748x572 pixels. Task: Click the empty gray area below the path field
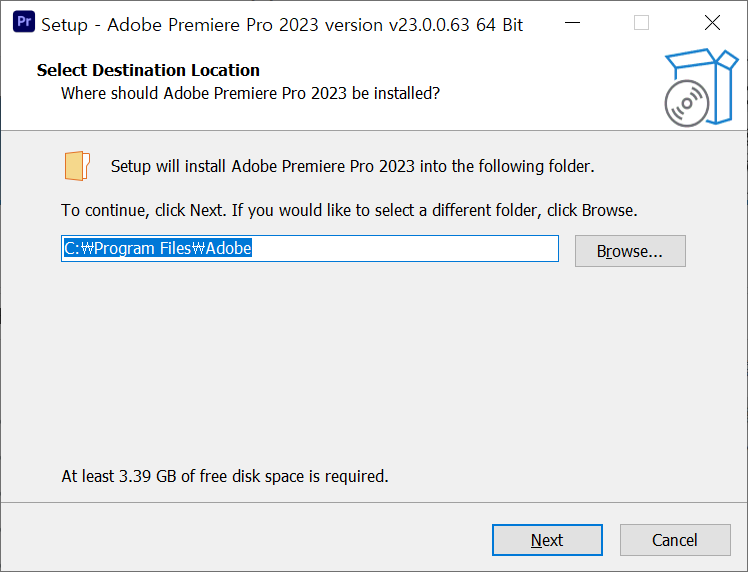(x=372, y=363)
